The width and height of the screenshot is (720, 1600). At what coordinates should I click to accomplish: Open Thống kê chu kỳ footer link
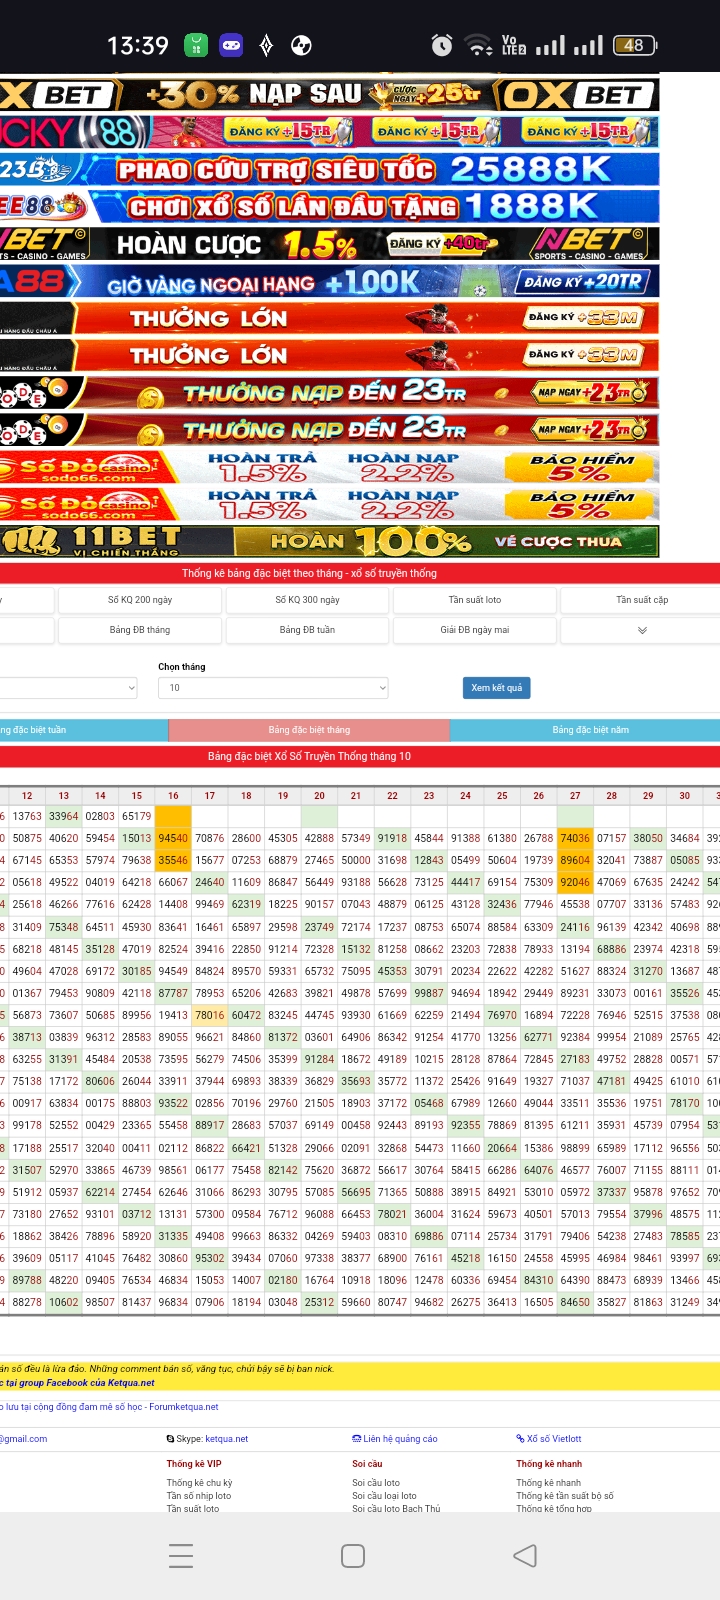(x=199, y=1483)
